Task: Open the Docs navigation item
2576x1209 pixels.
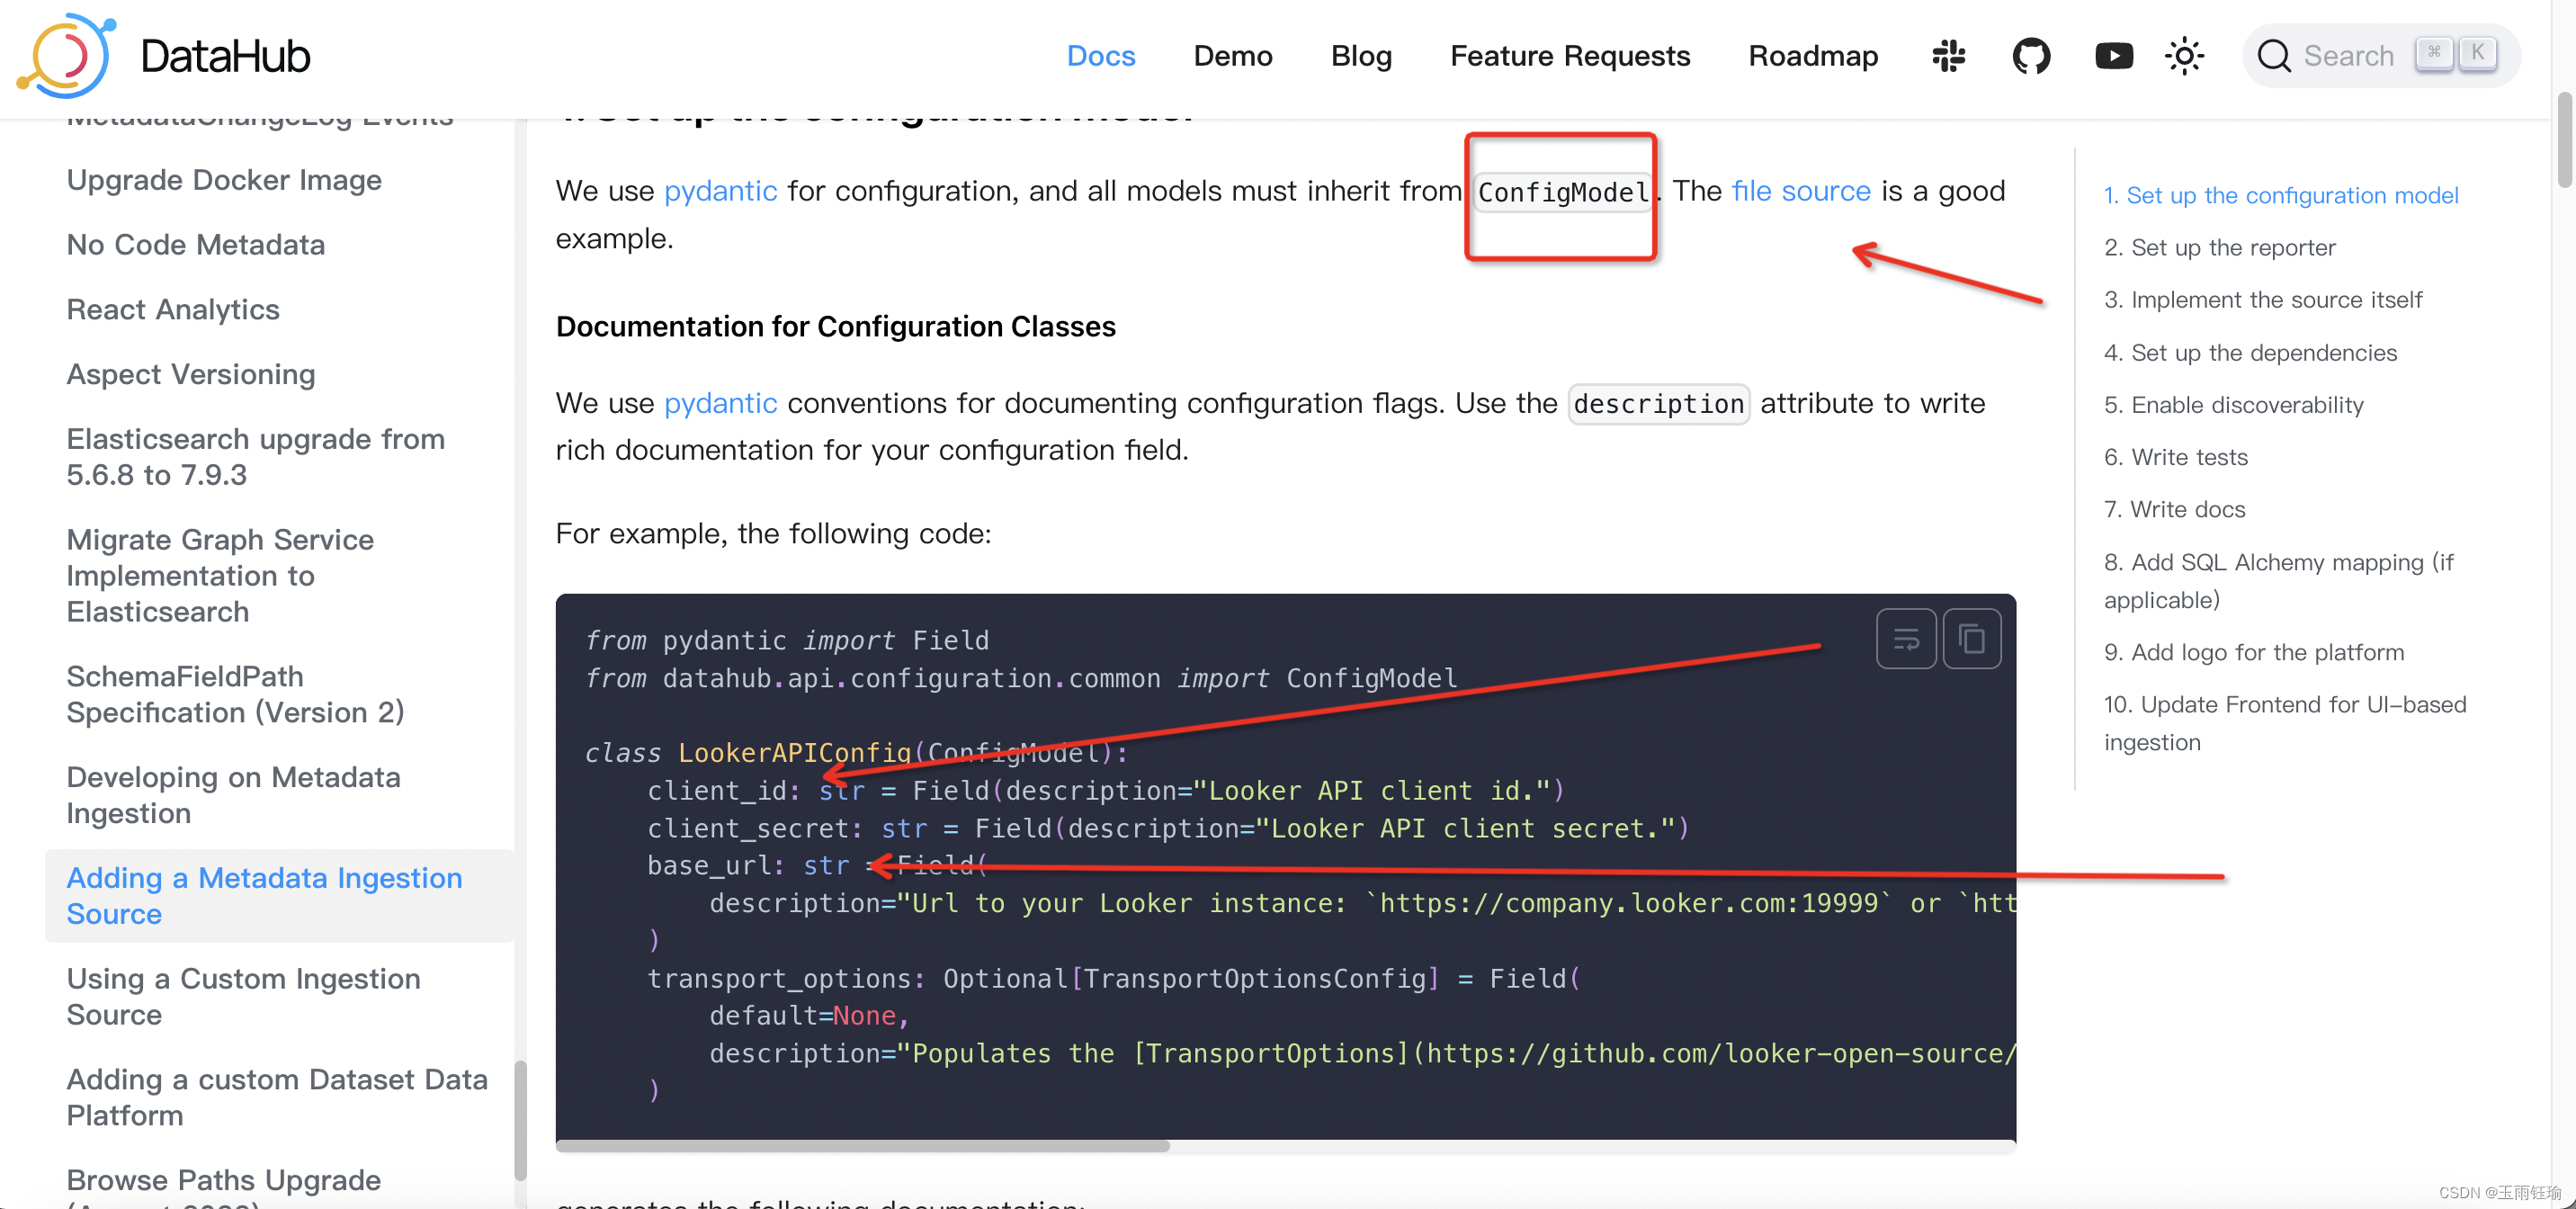Action: 1100,56
